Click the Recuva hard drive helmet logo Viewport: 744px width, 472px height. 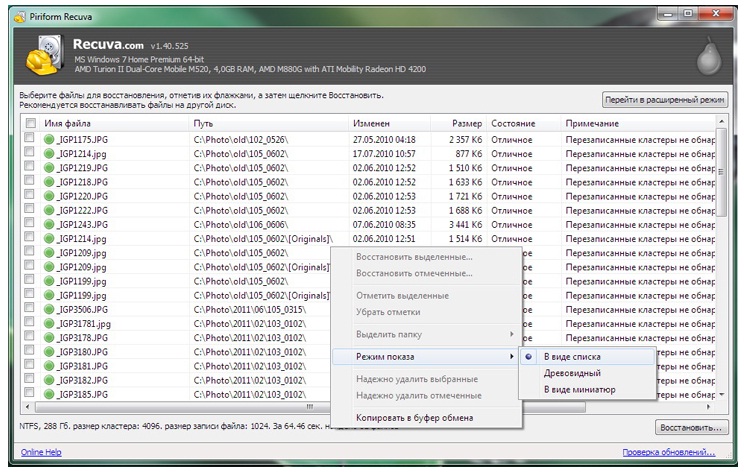pos(44,56)
